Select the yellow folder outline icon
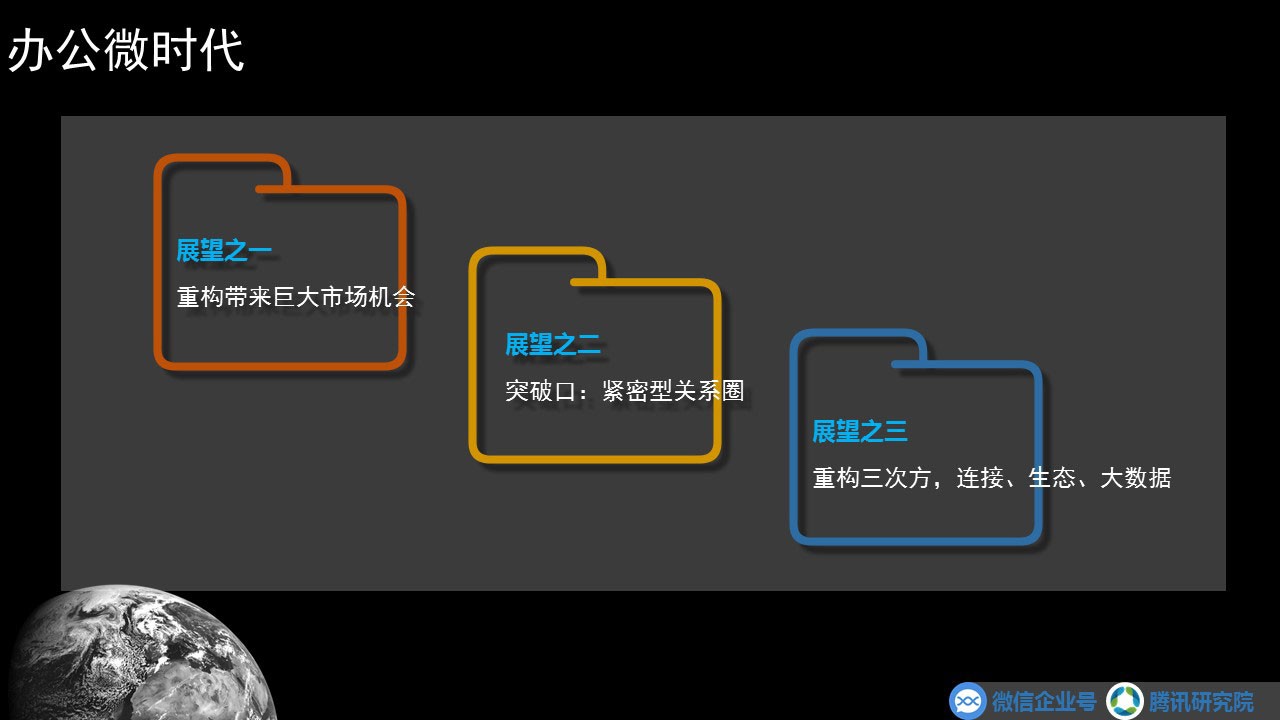The image size is (1280, 720). point(596,355)
